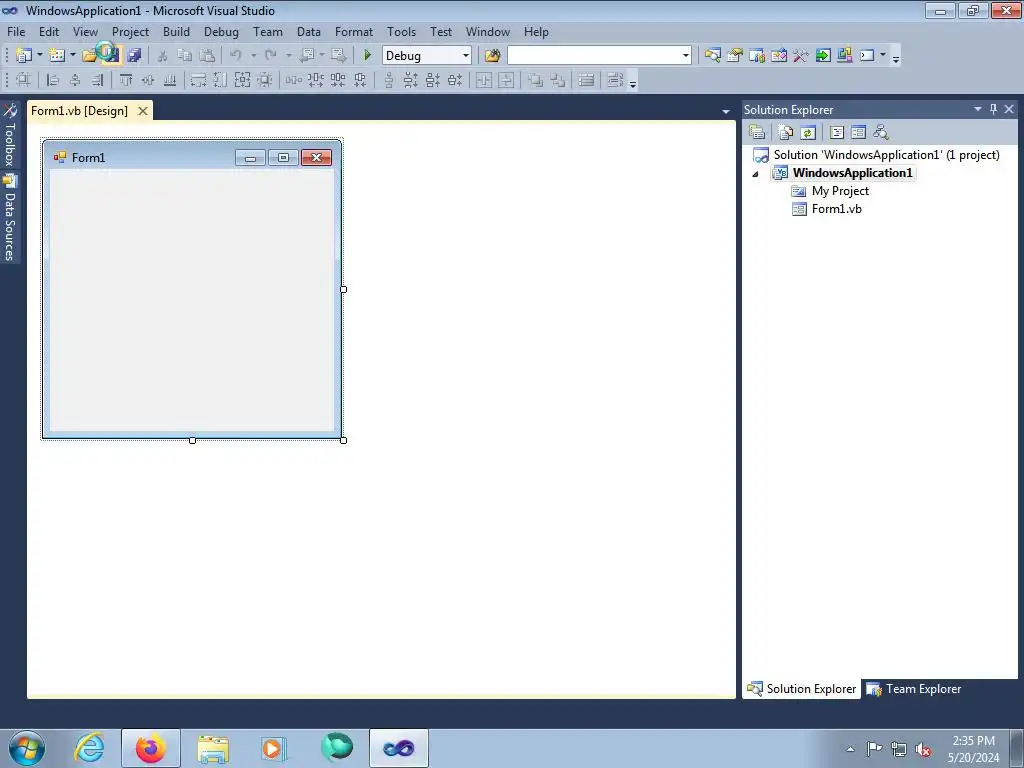The image size is (1024, 768).
Task: Click the Make Same Size icon
Action: point(242,80)
